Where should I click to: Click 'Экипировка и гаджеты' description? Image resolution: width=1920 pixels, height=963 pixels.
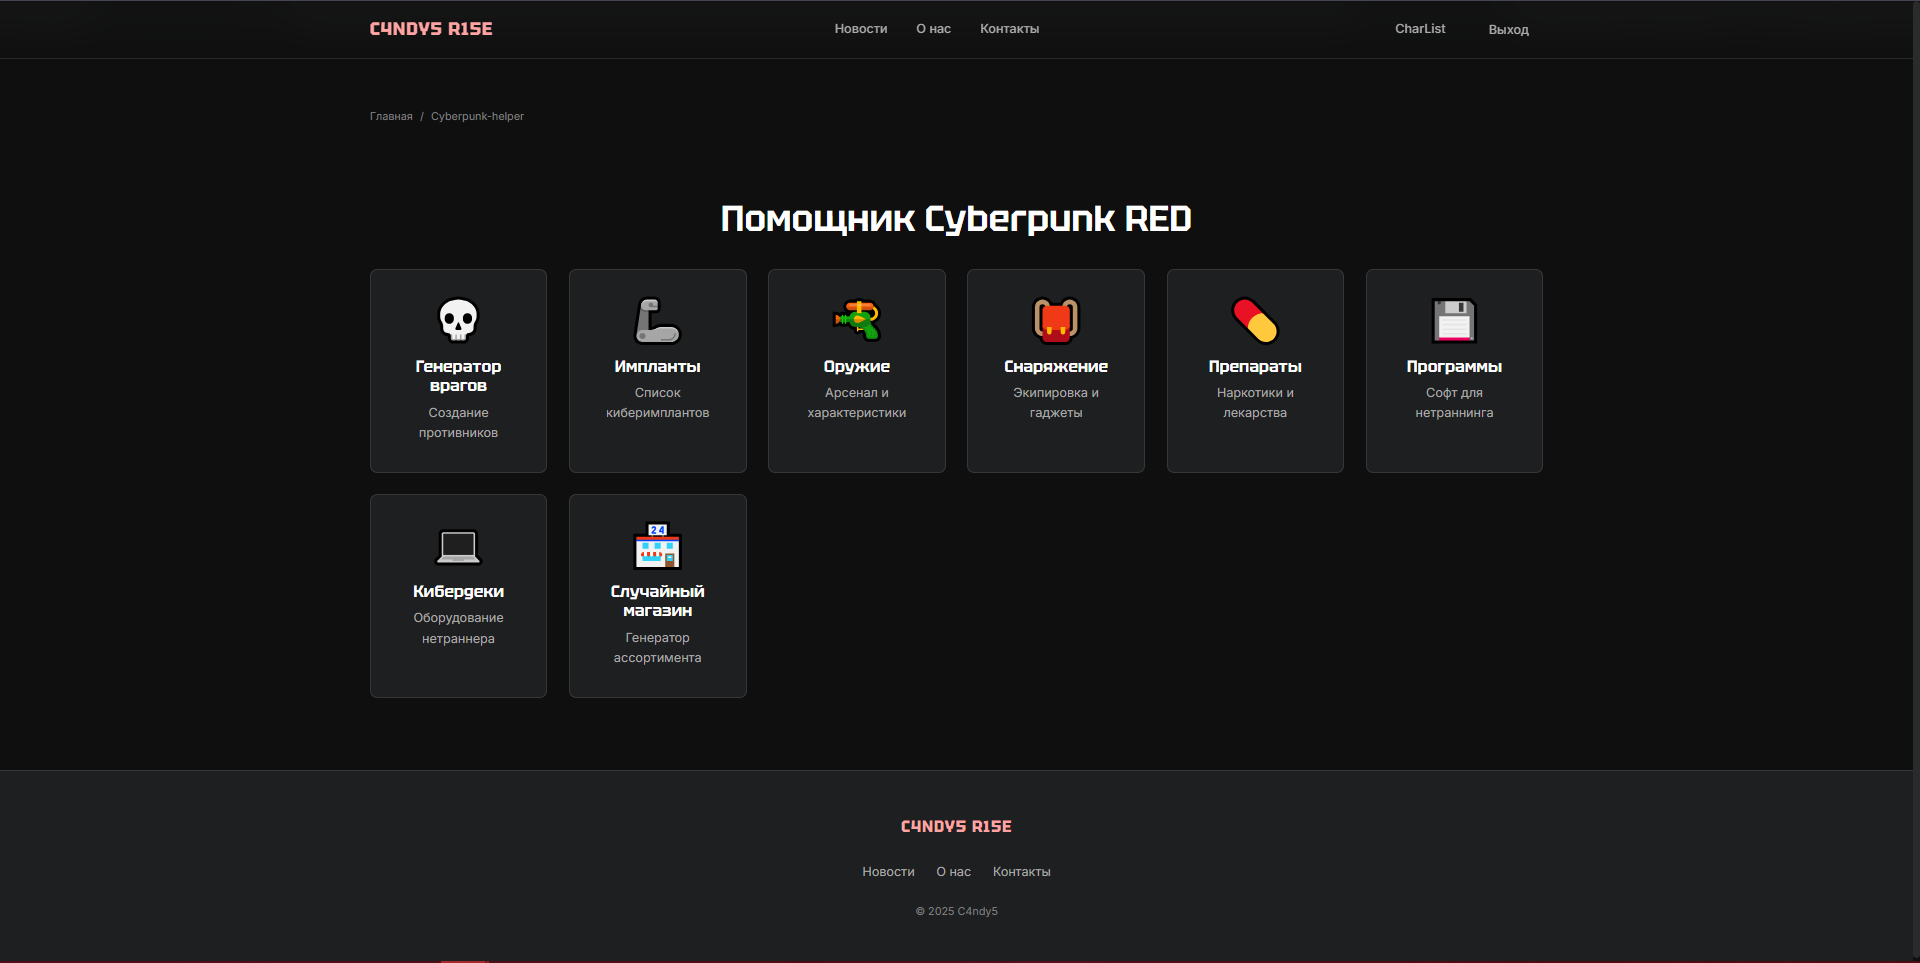(x=1056, y=403)
